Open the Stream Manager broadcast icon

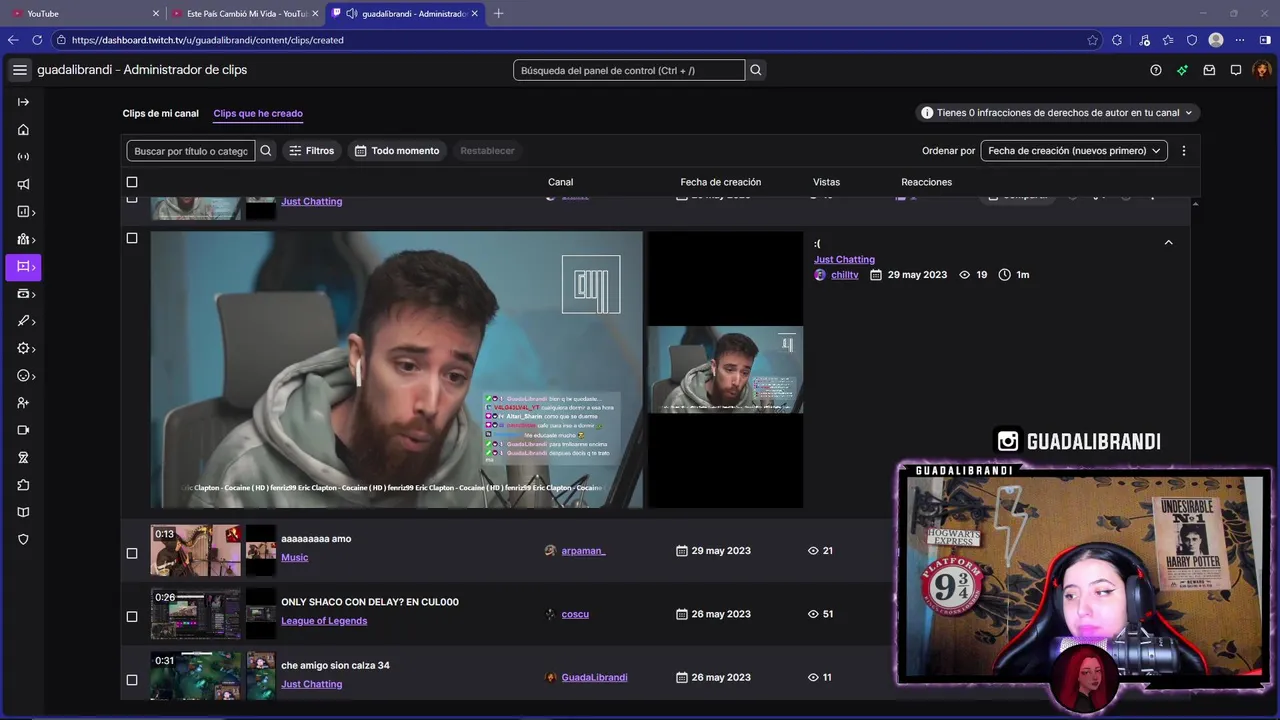click(x=23, y=157)
